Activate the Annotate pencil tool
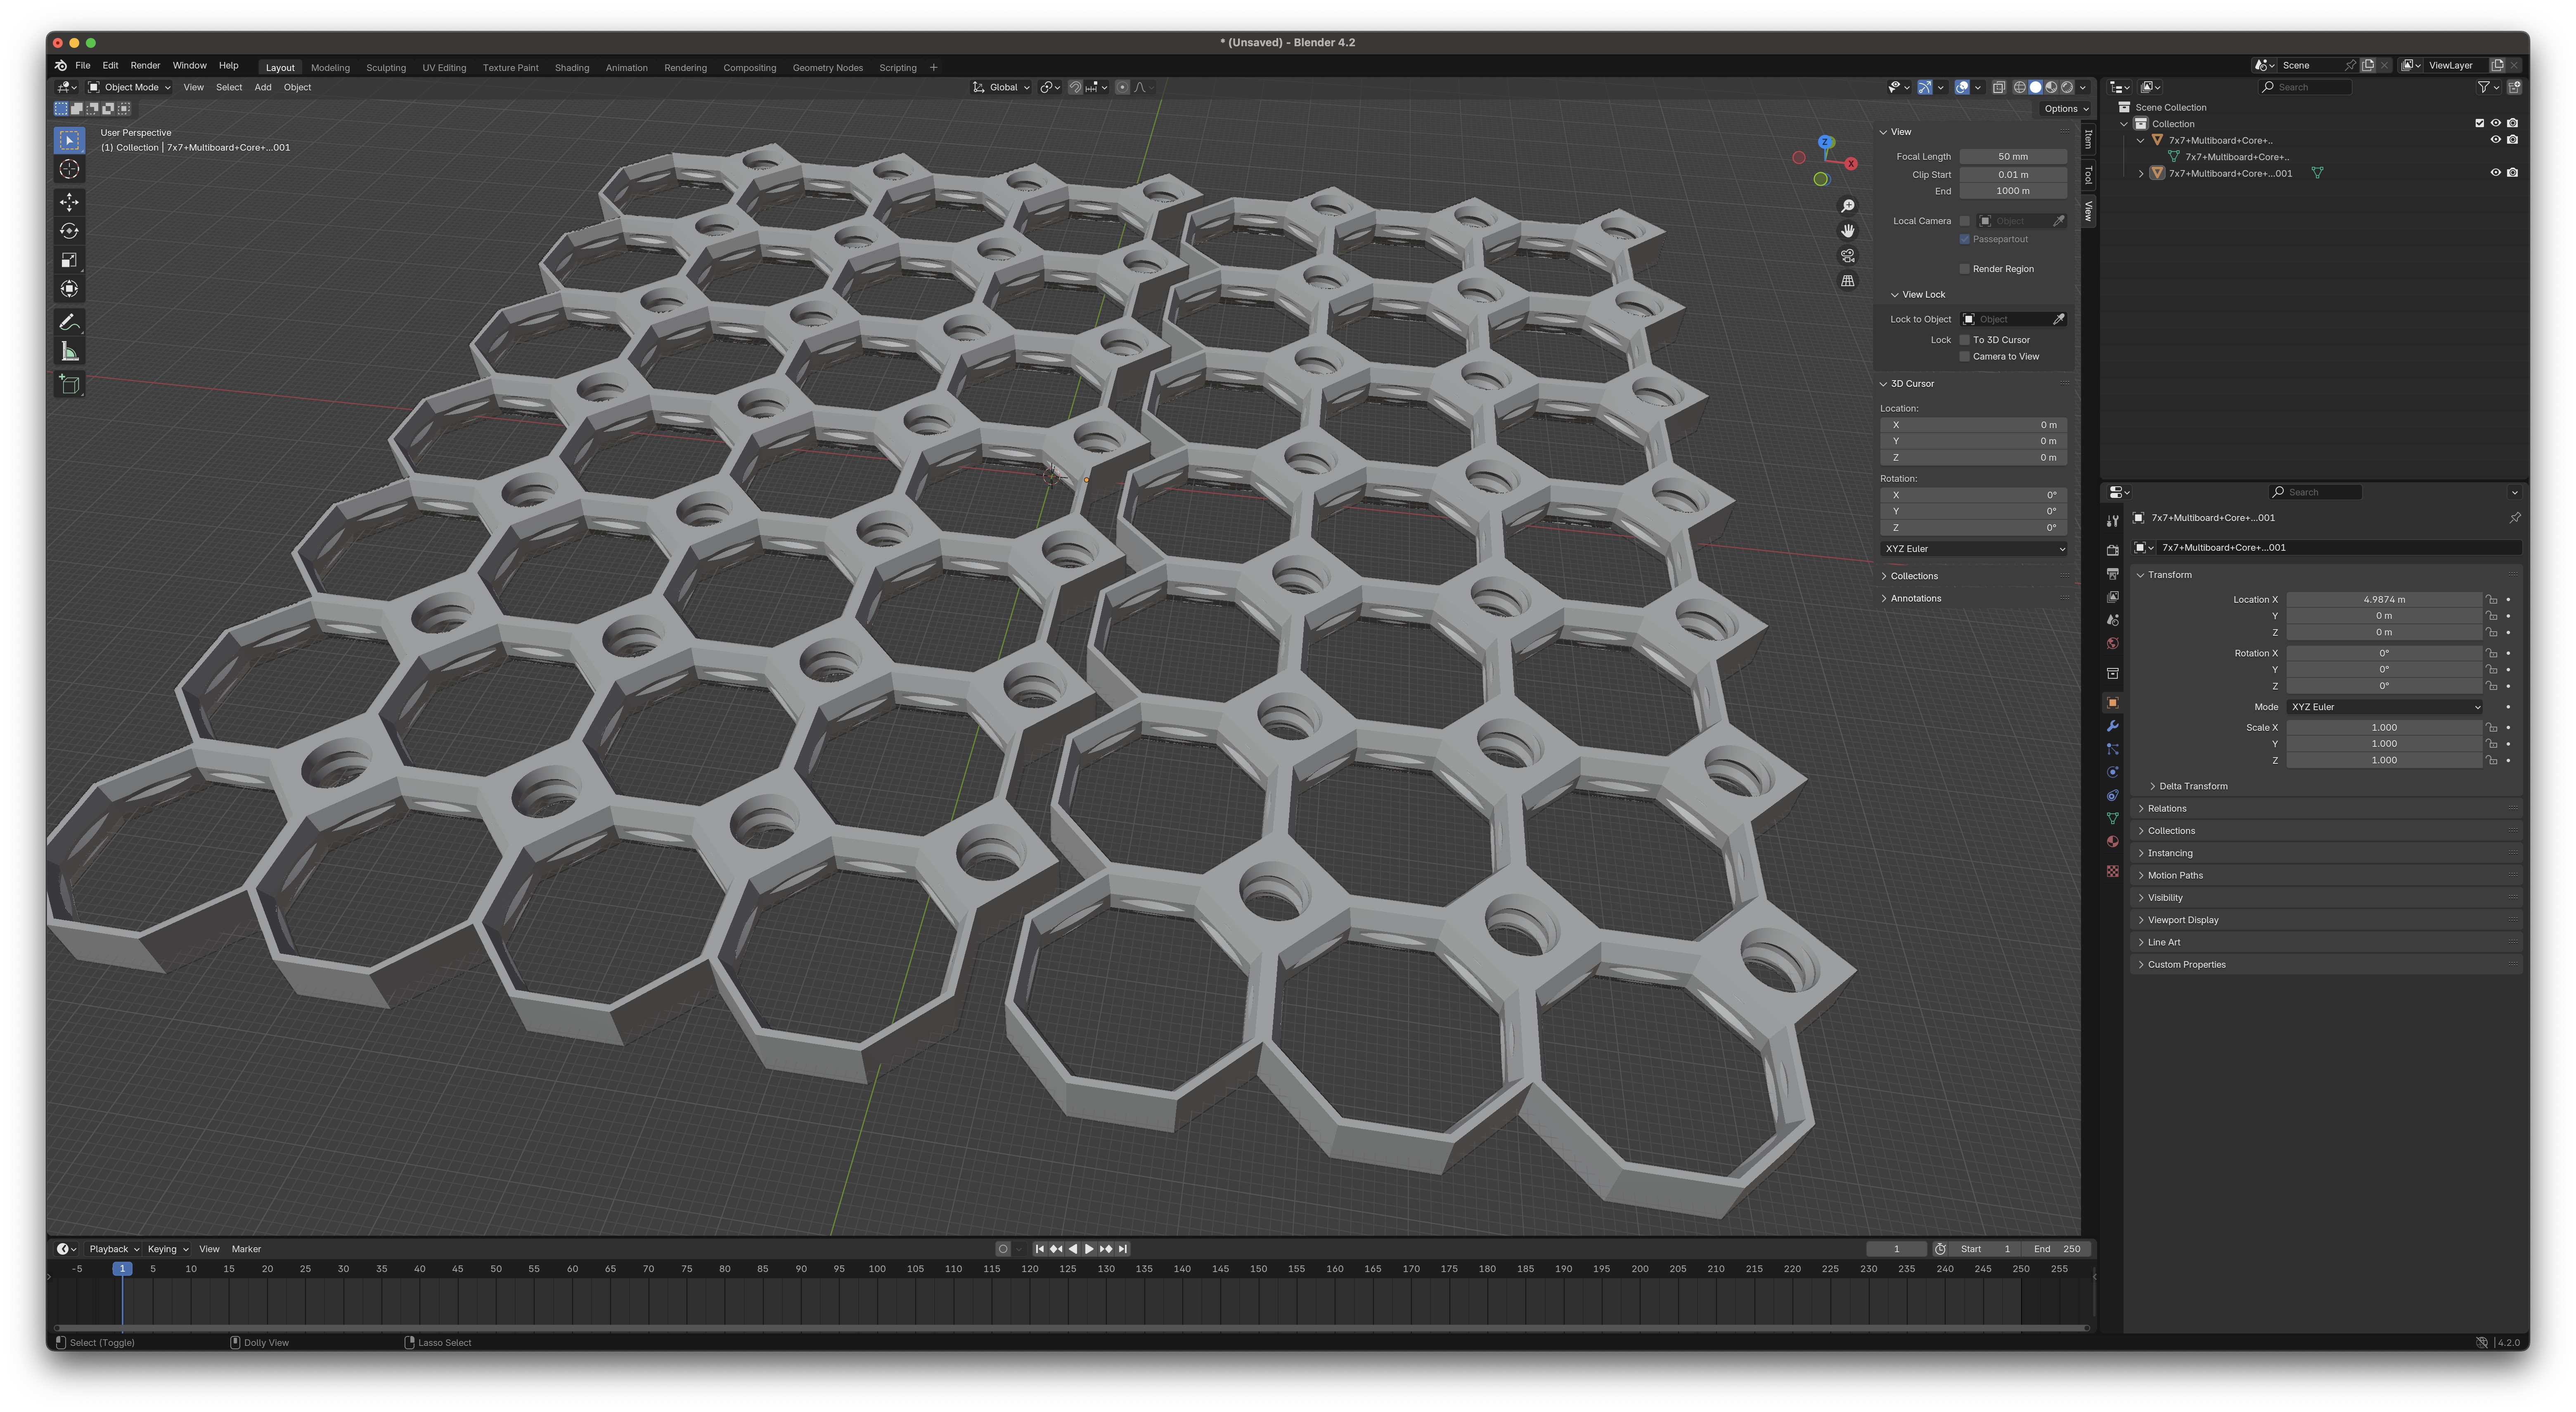Viewport: 2576px width, 1412px height. coord(69,322)
